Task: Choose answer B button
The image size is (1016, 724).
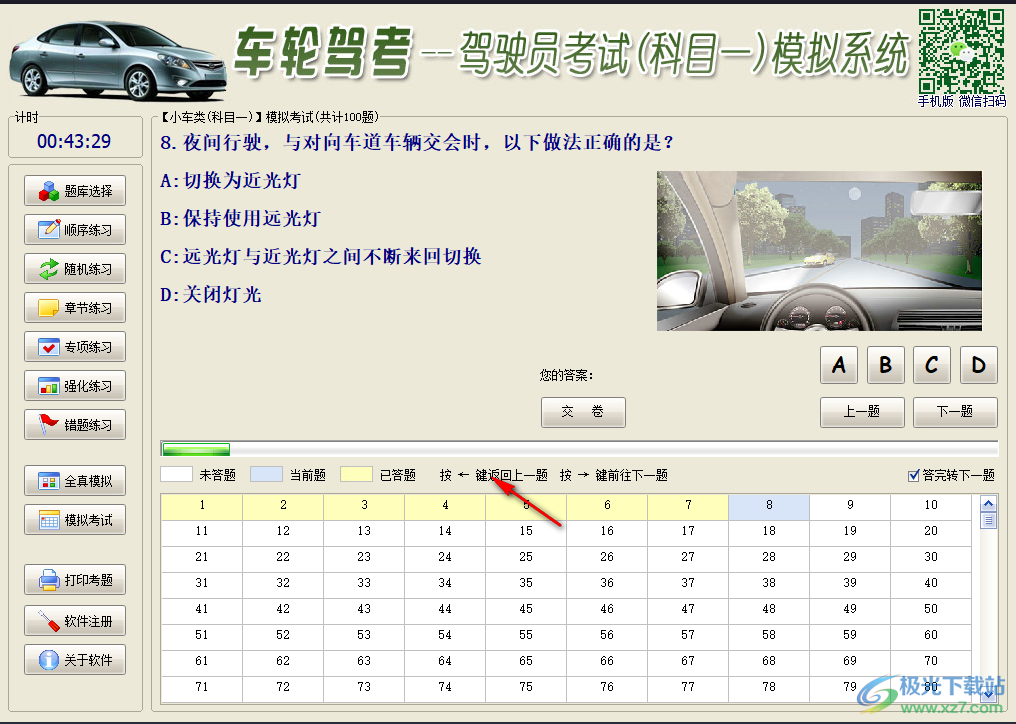Action: tap(885, 365)
